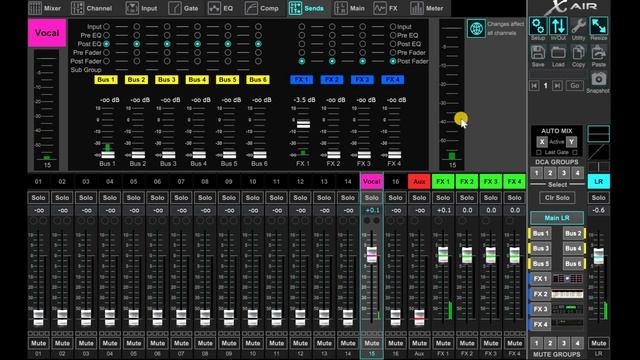Select DCA group 2

(550, 173)
